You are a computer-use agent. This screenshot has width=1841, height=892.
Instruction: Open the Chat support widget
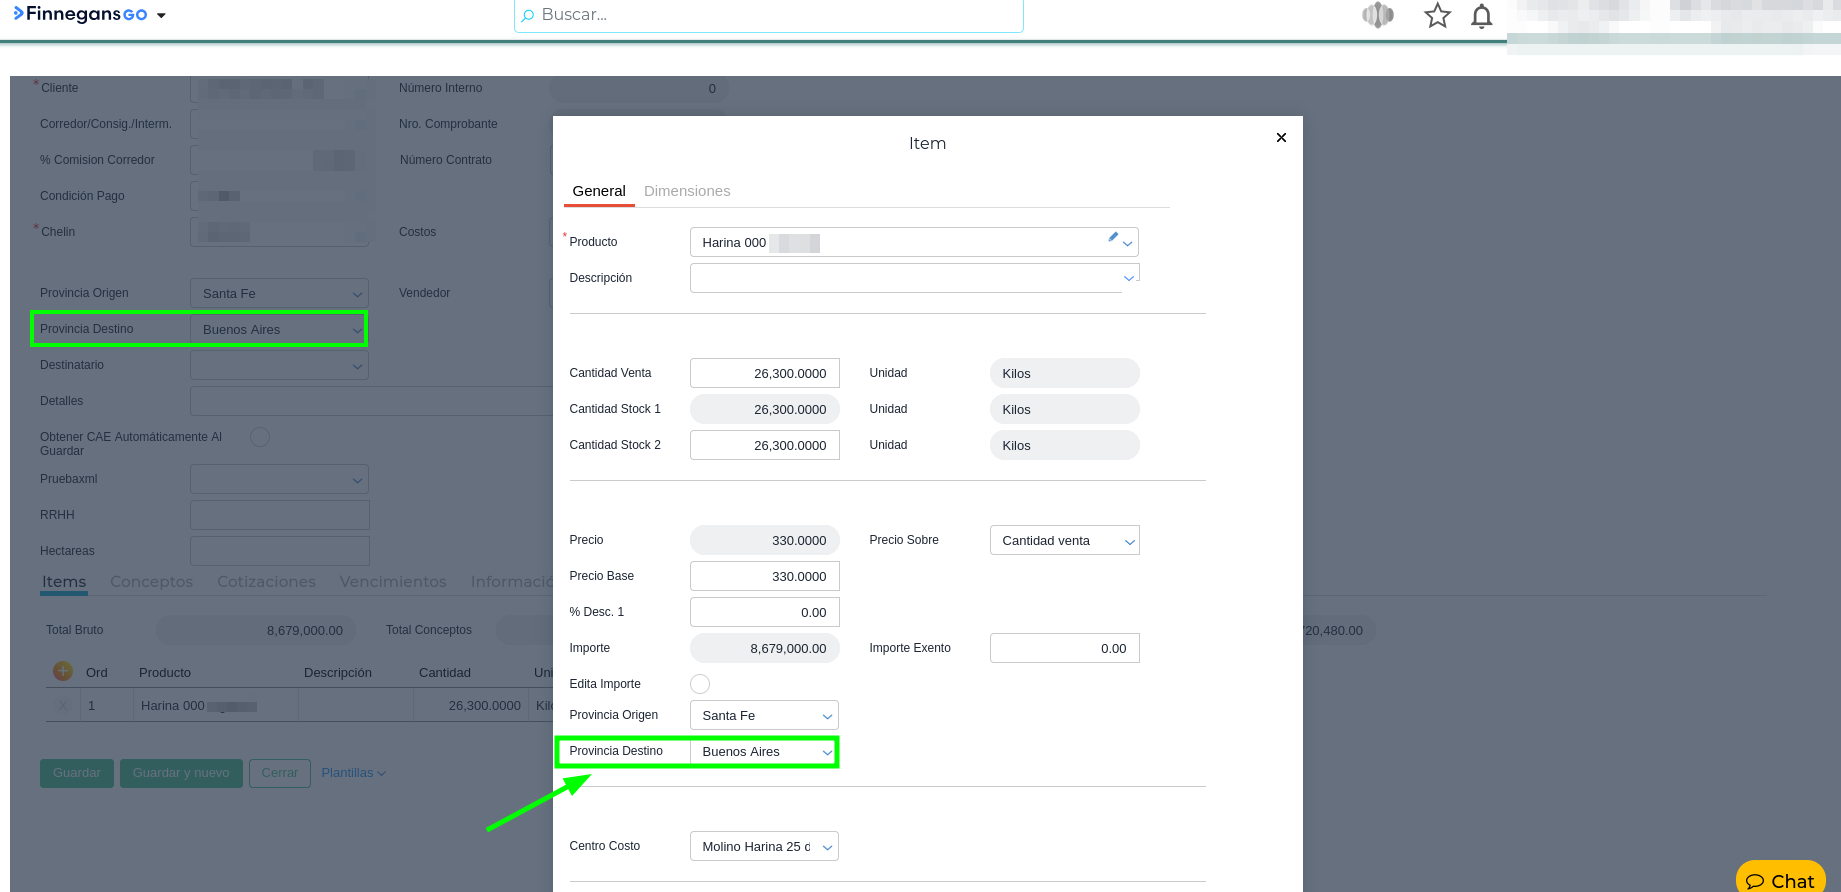tap(1780, 879)
